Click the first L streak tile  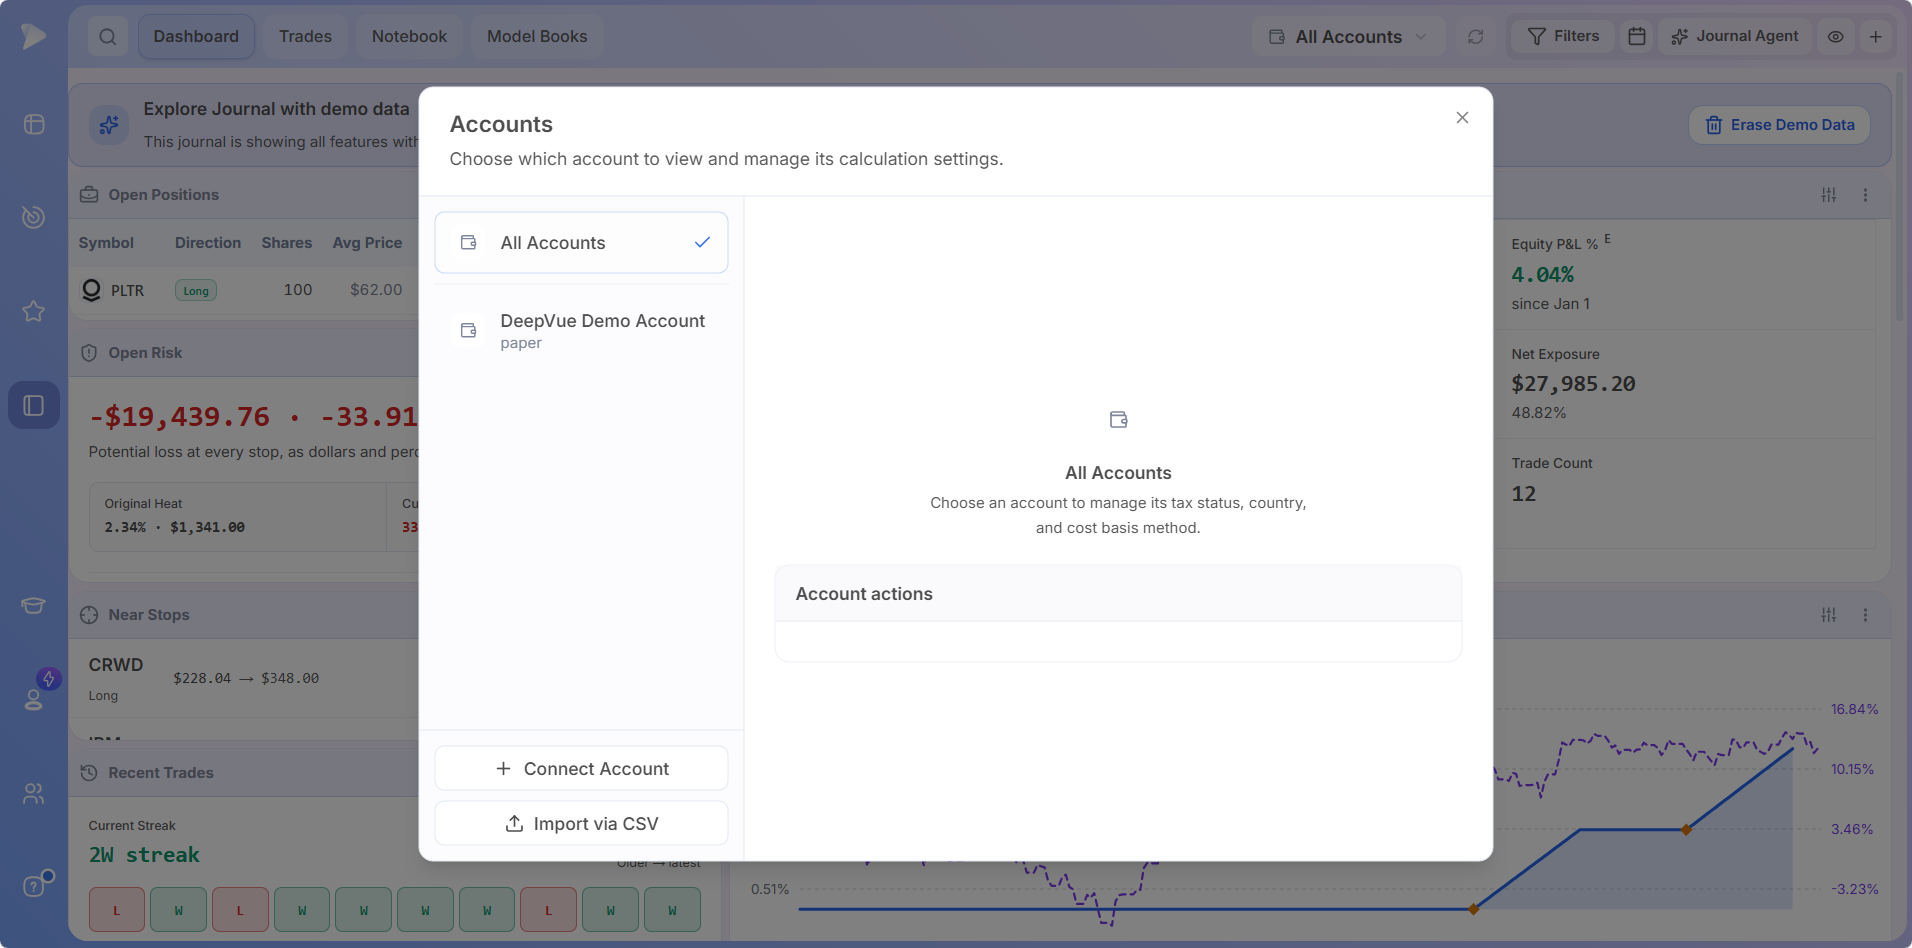pos(117,910)
